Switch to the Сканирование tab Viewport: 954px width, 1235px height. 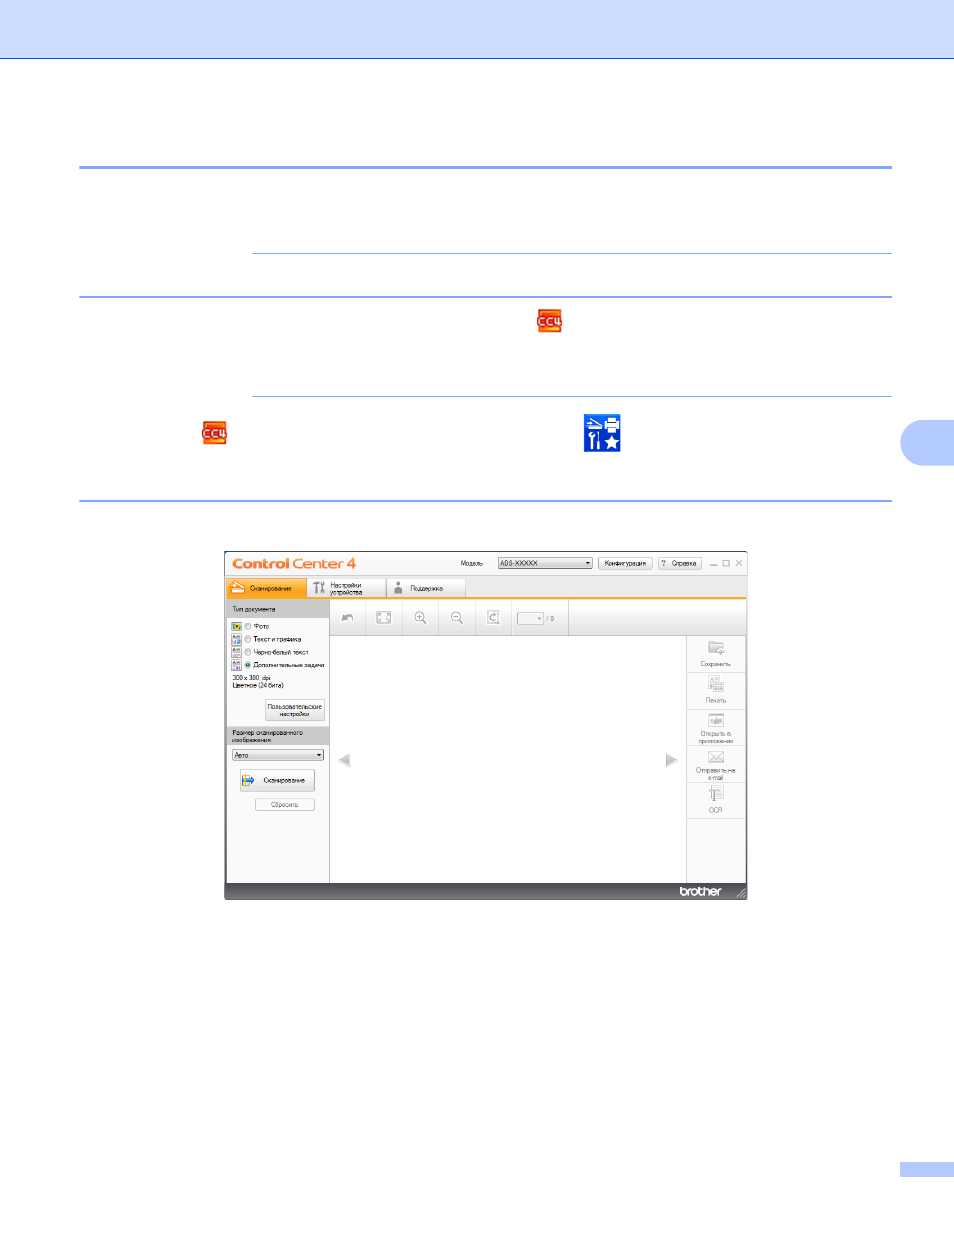click(265, 588)
